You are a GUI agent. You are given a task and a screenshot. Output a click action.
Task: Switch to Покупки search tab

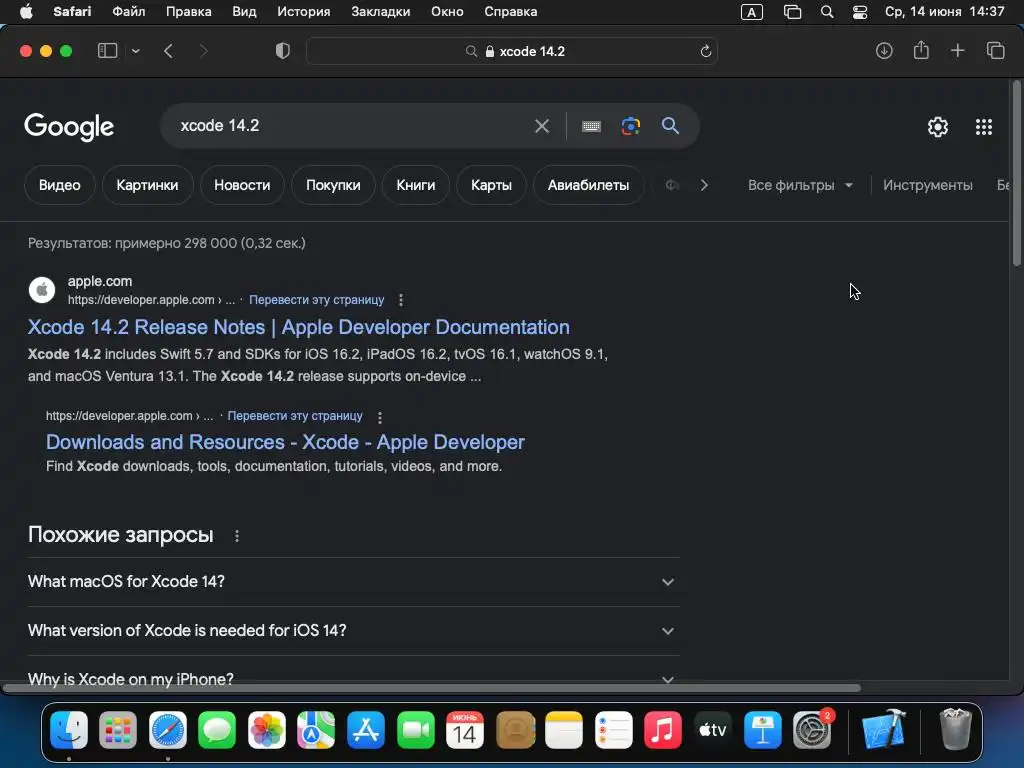[x=333, y=185]
